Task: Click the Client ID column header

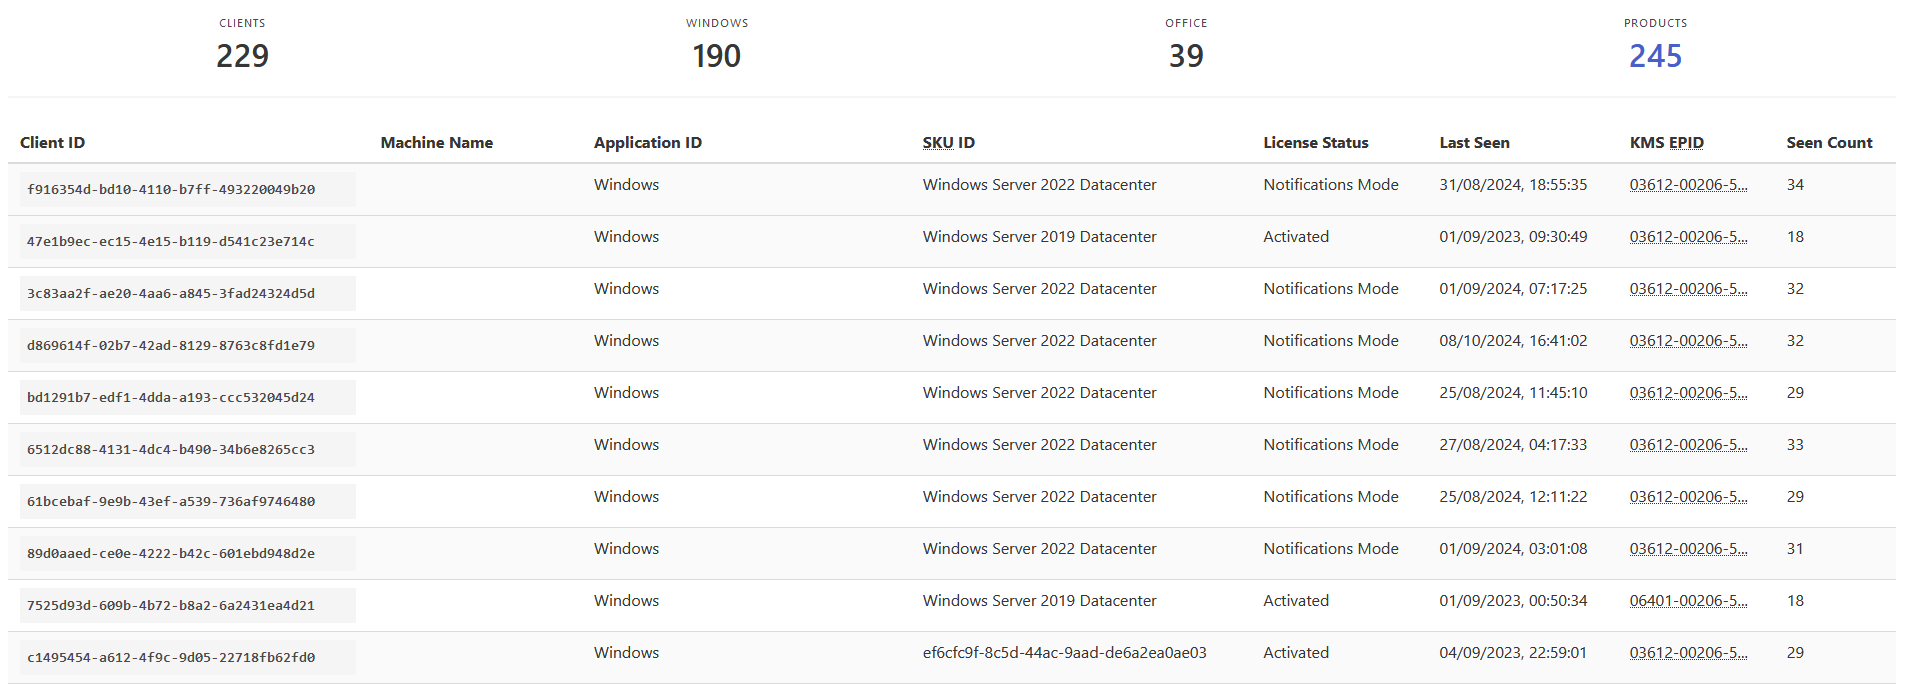Action: coord(52,143)
